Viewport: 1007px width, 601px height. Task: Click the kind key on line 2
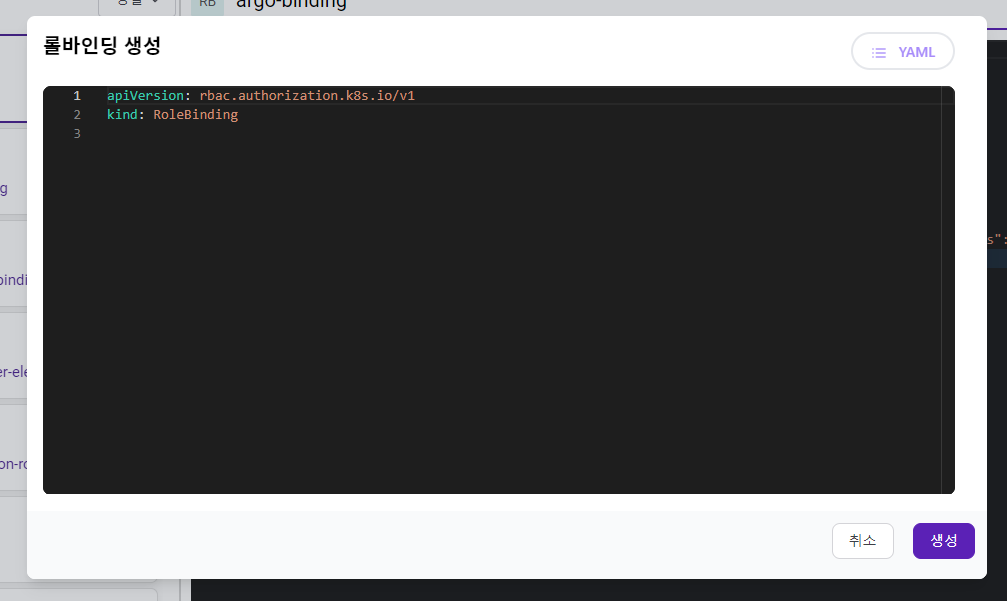click(122, 114)
